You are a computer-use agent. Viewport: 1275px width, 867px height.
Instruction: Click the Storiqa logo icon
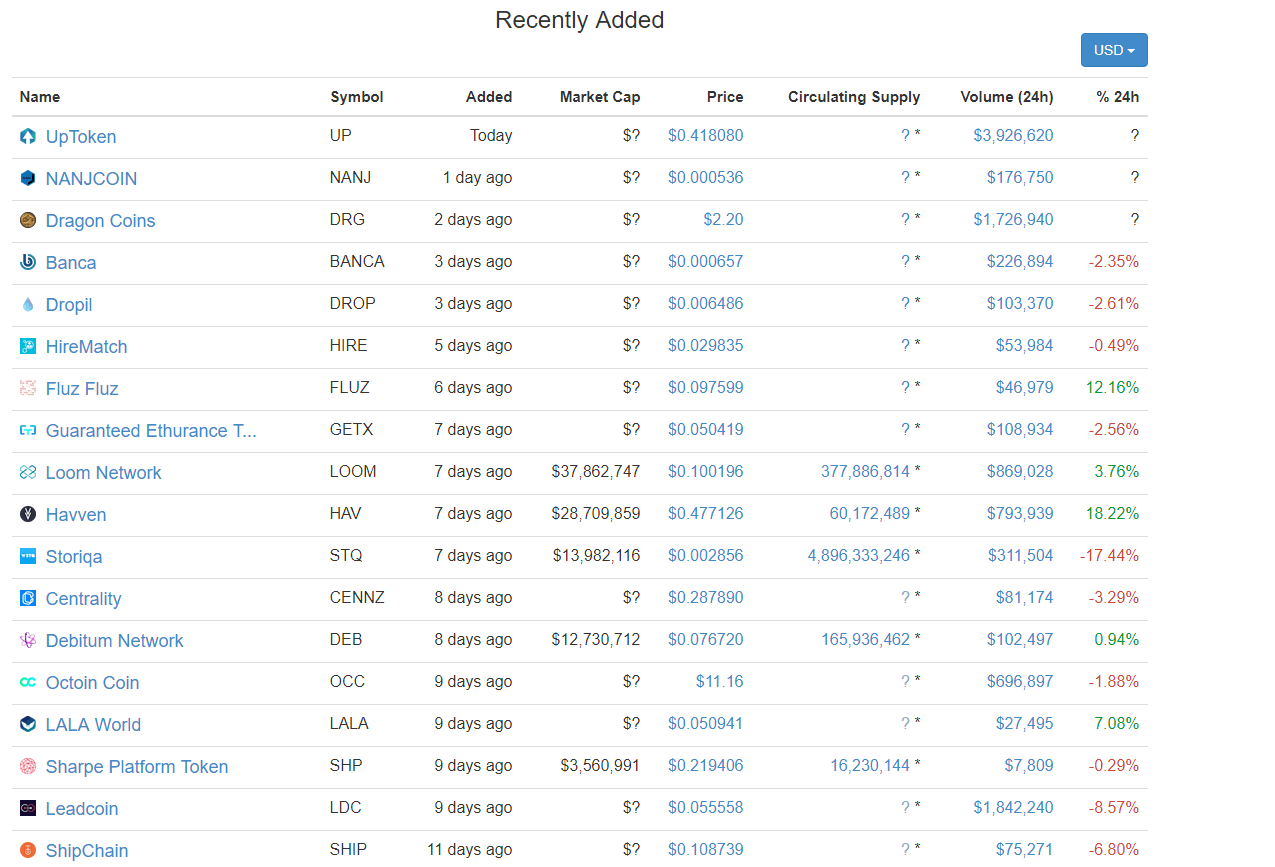[28, 557]
